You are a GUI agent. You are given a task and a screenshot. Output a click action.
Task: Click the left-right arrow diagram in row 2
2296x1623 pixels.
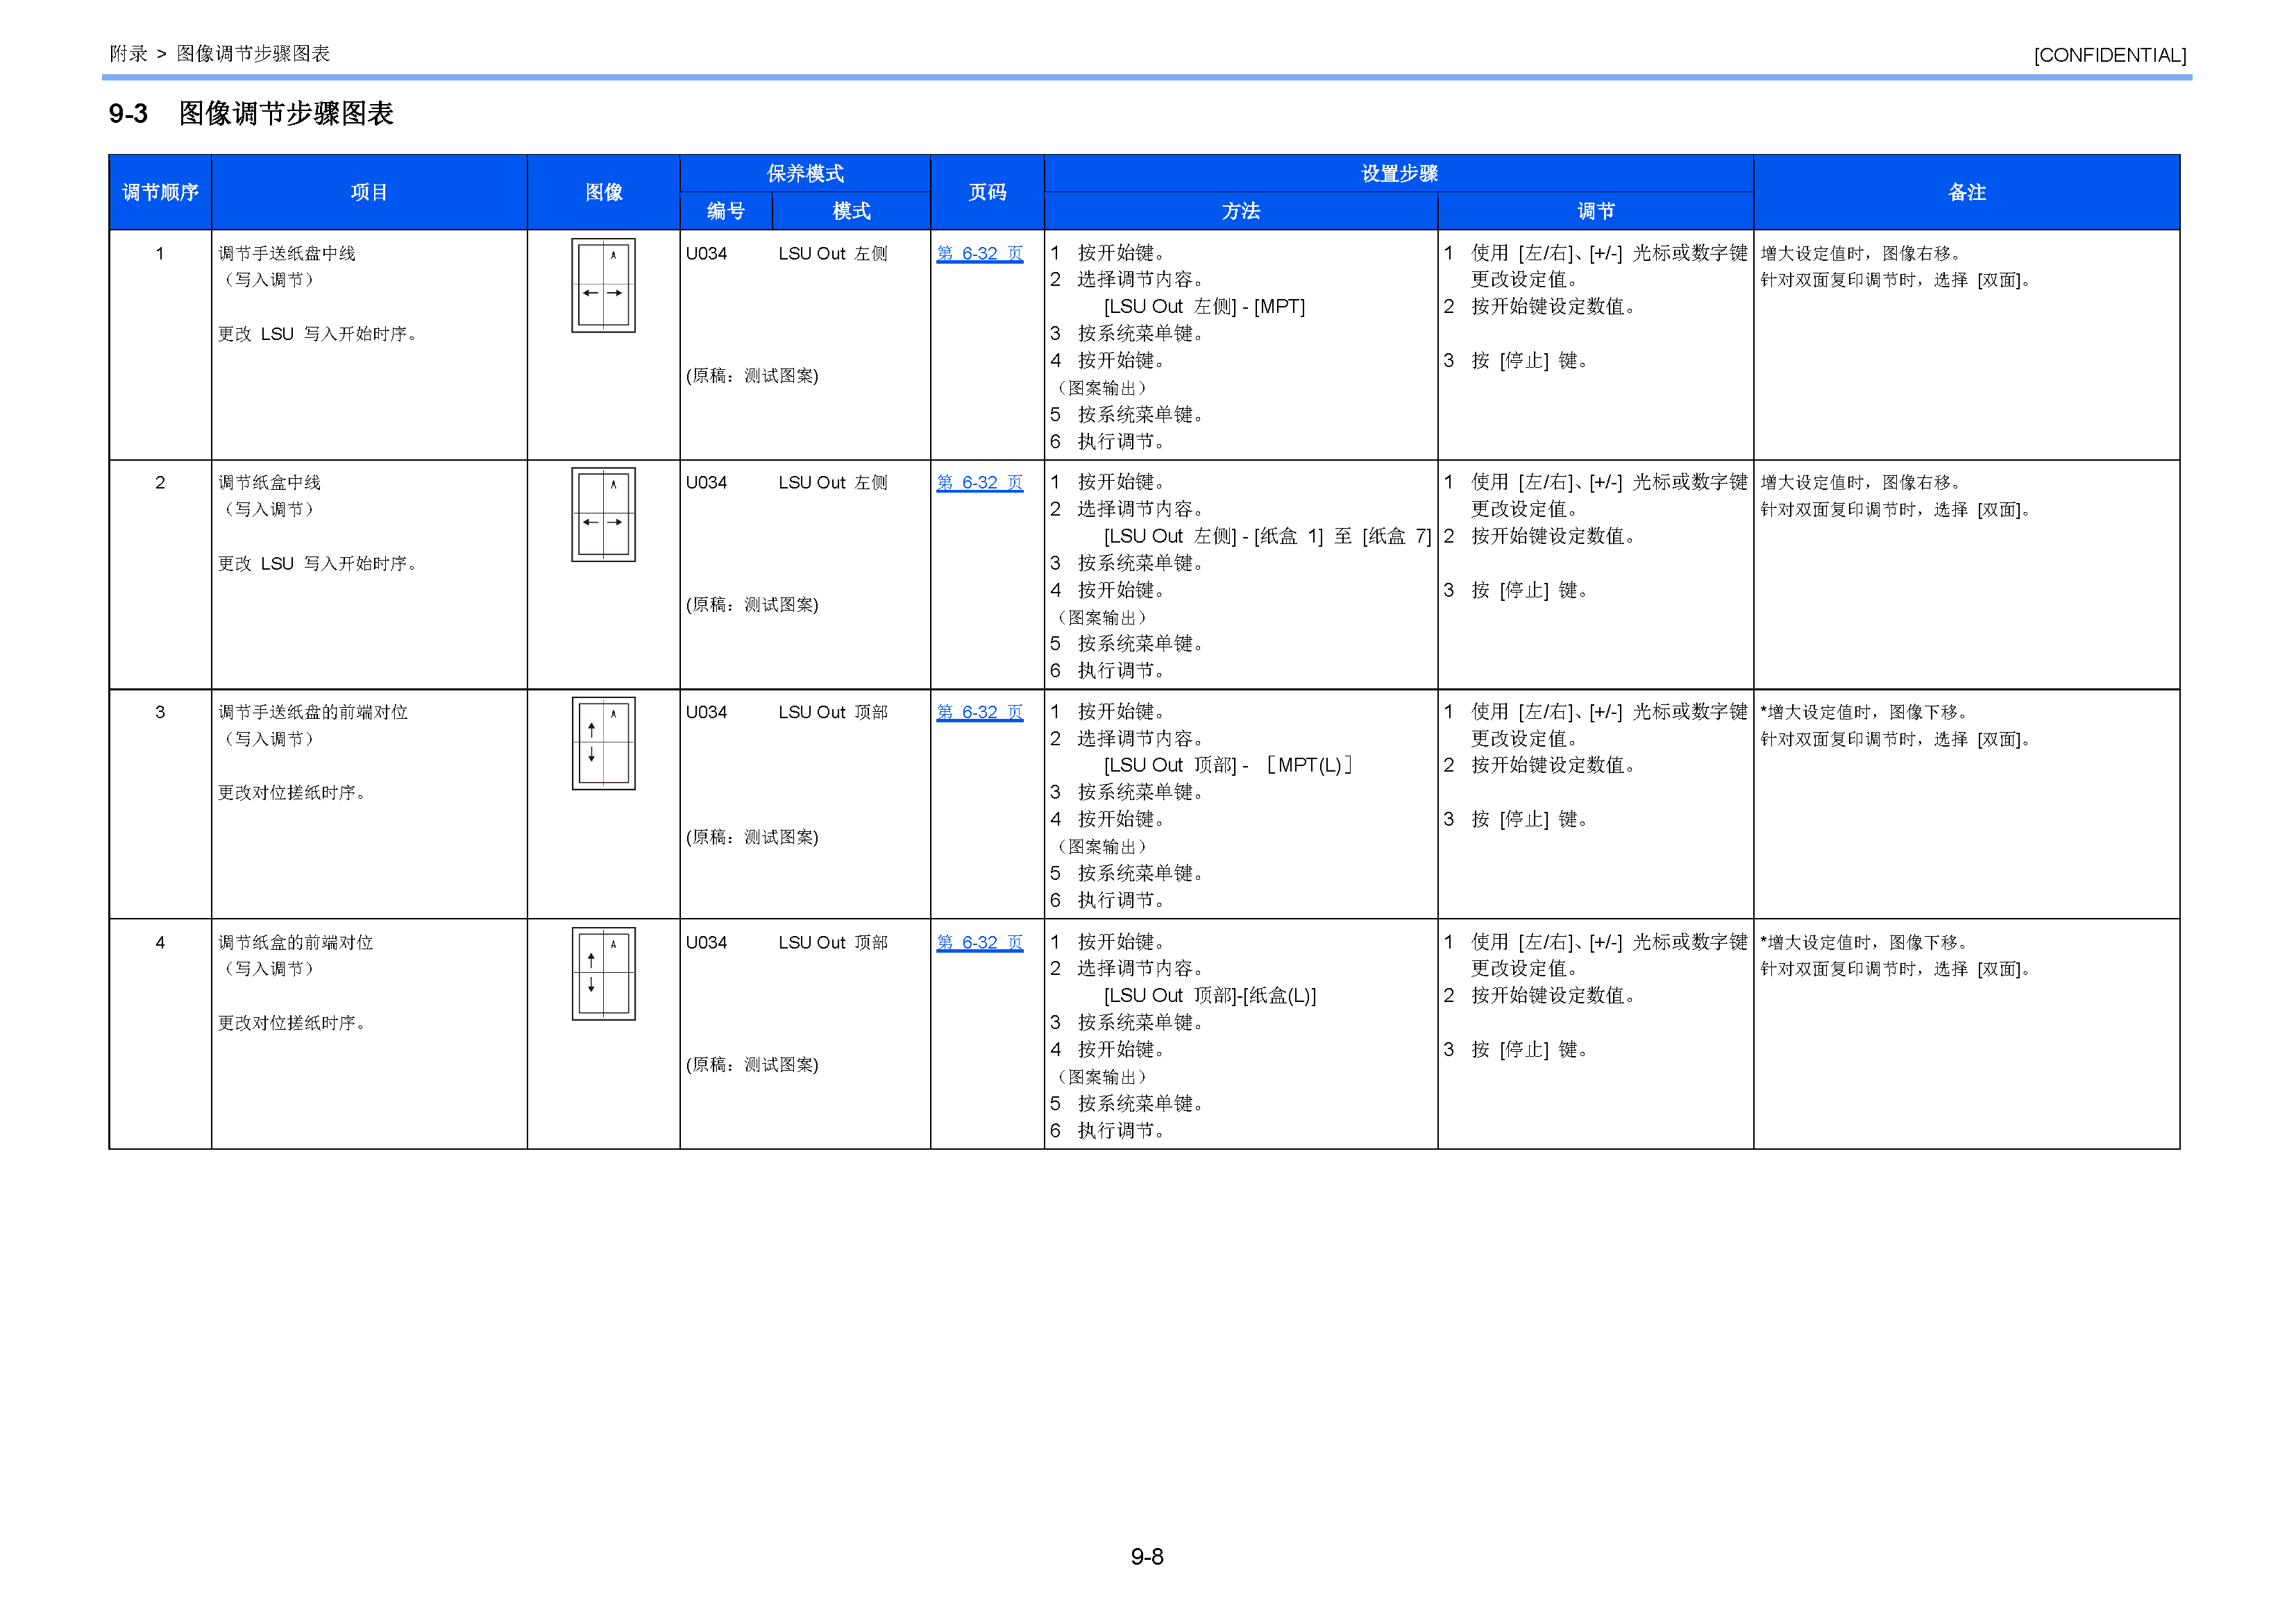[603, 515]
